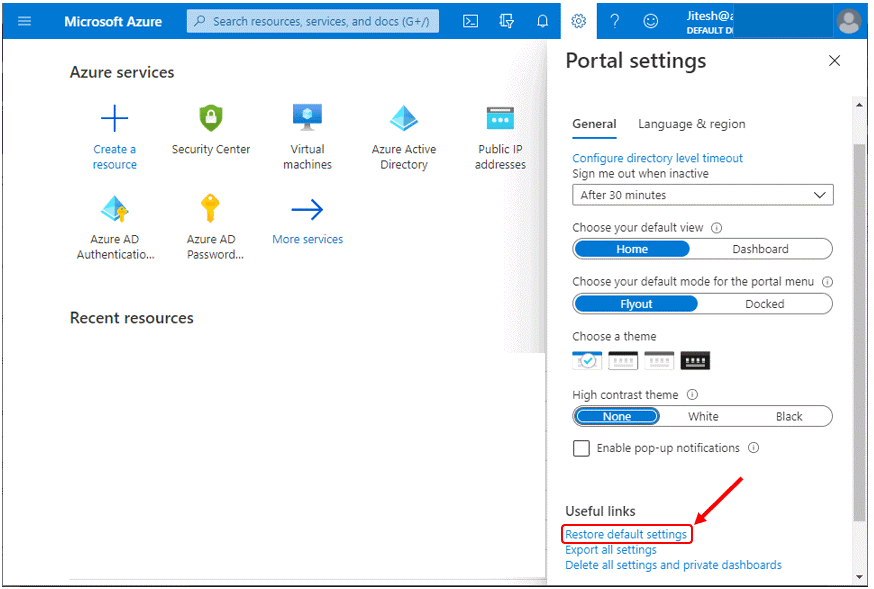Click the Jitesh account name in header
The height and width of the screenshot is (589, 874).
(710, 16)
